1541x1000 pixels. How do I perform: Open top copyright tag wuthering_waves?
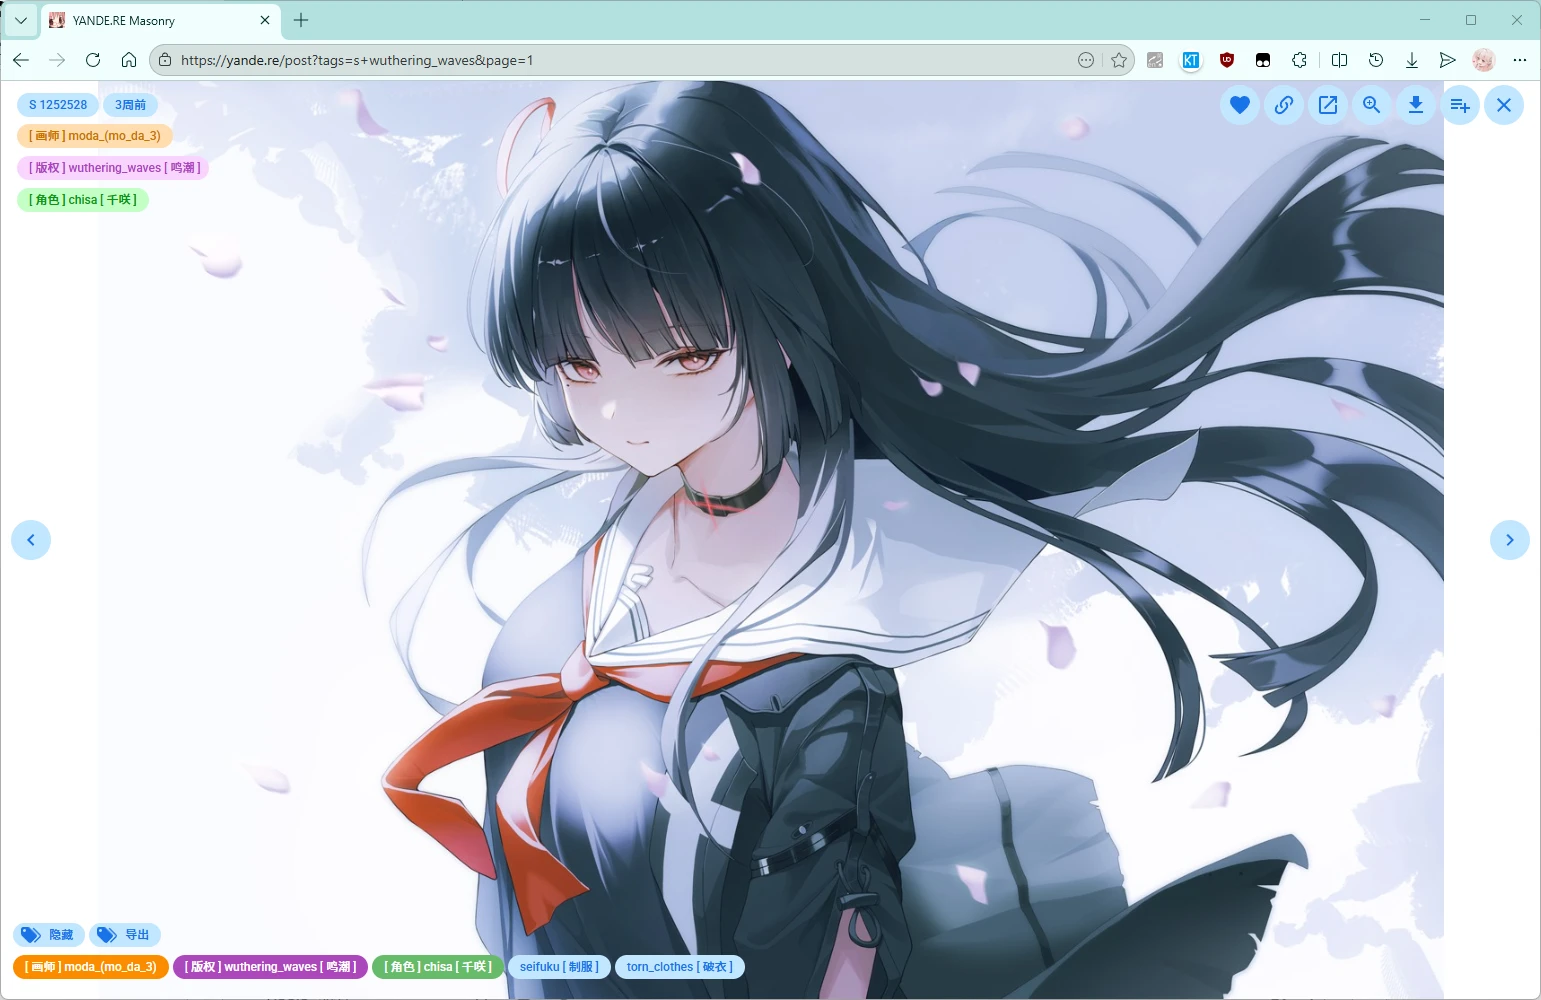pyautogui.click(x=113, y=168)
